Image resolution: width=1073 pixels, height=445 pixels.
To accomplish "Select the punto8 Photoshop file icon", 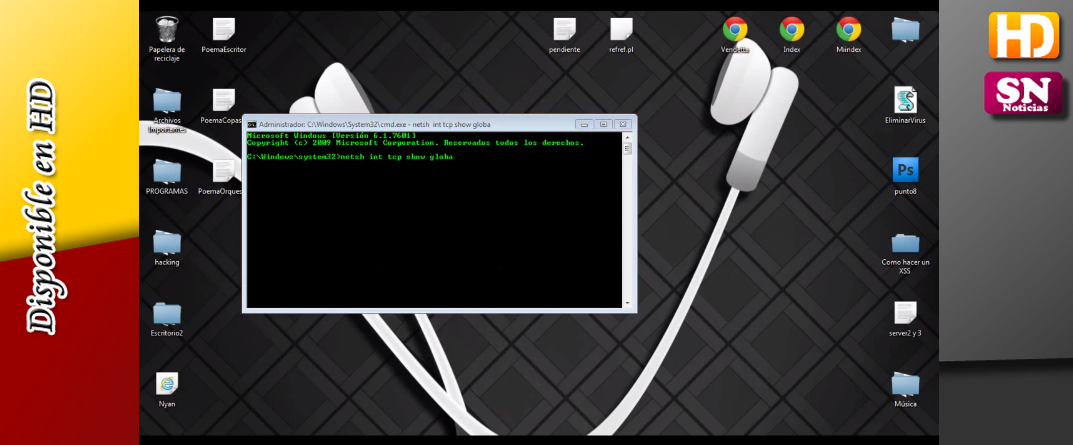I will (905, 170).
